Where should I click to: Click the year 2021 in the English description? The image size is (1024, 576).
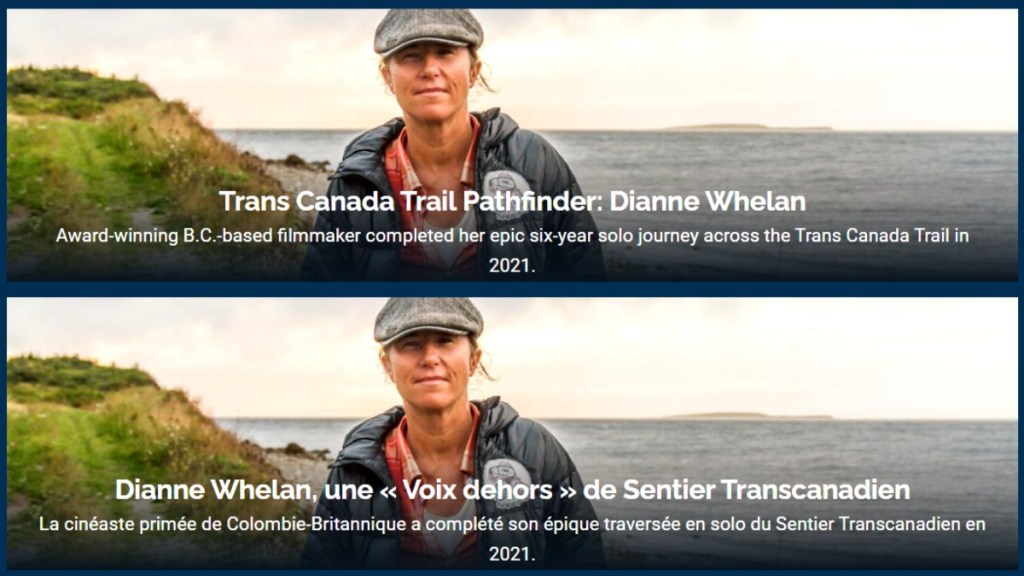512,266
